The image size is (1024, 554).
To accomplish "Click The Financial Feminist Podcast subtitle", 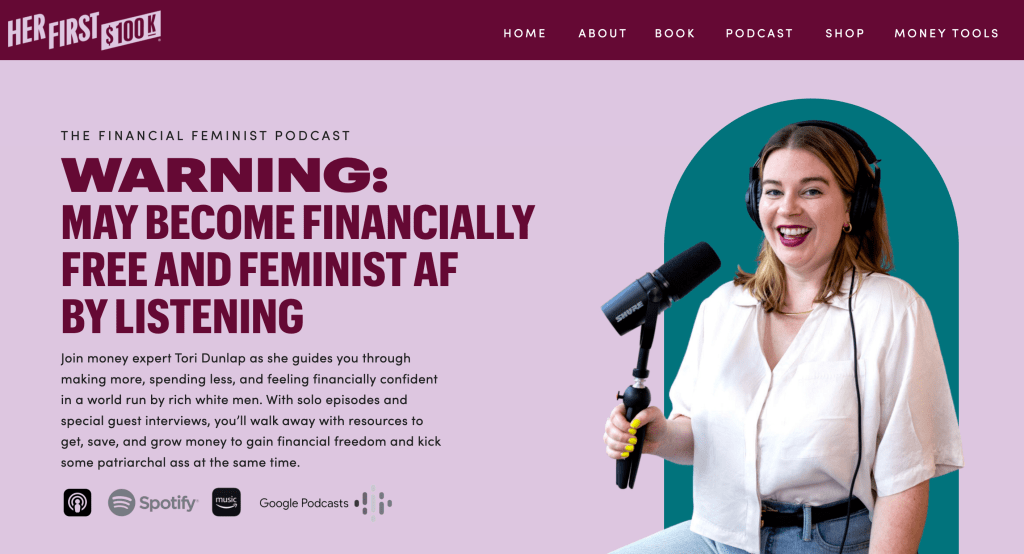I will click(x=206, y=136).
